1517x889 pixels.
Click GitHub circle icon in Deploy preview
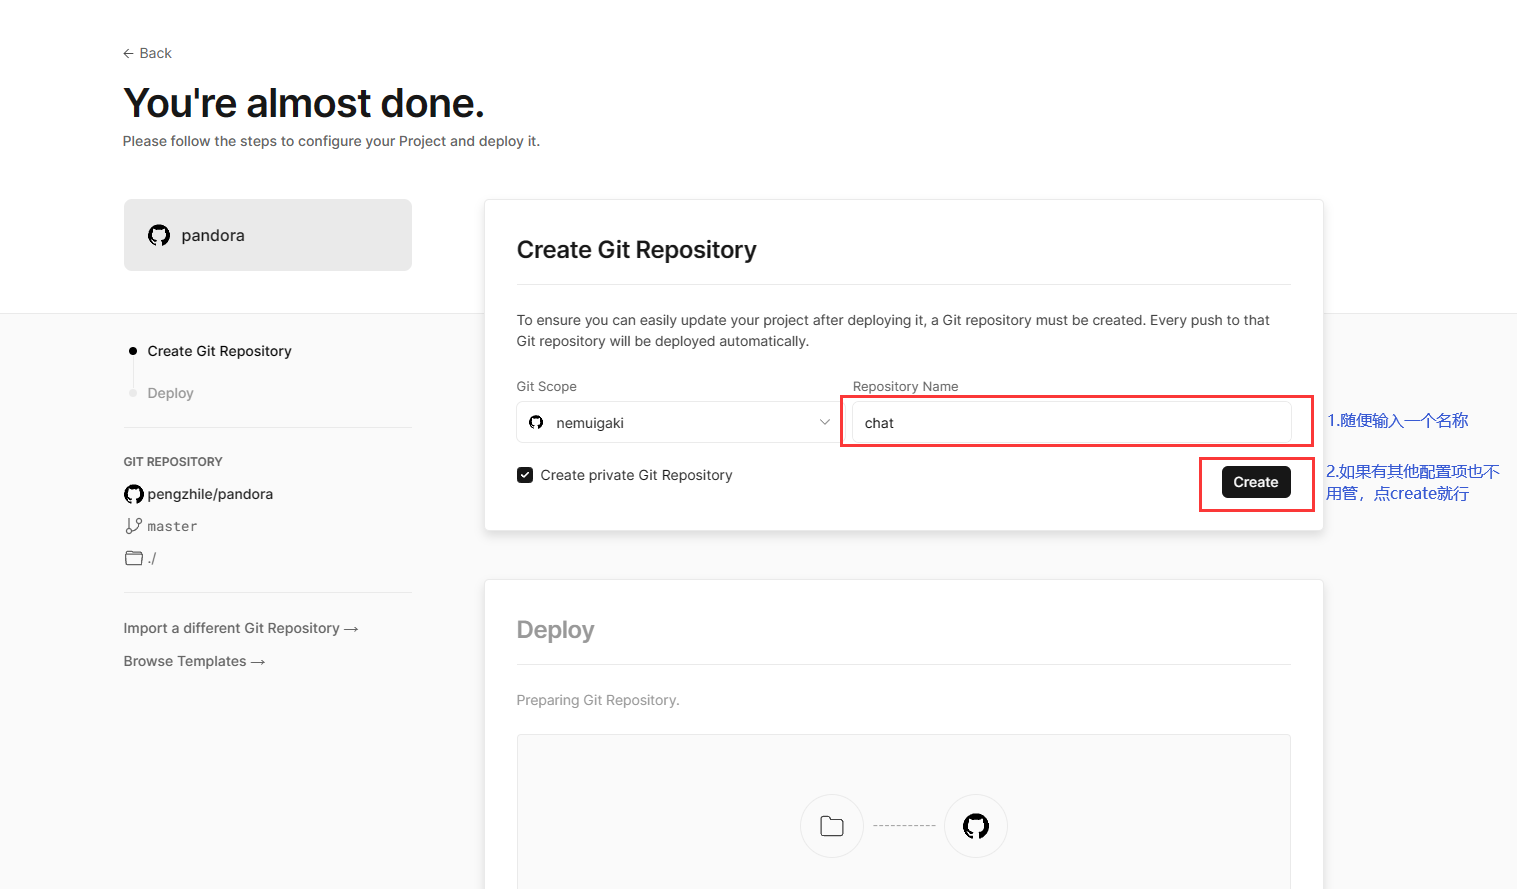[975, 826]
